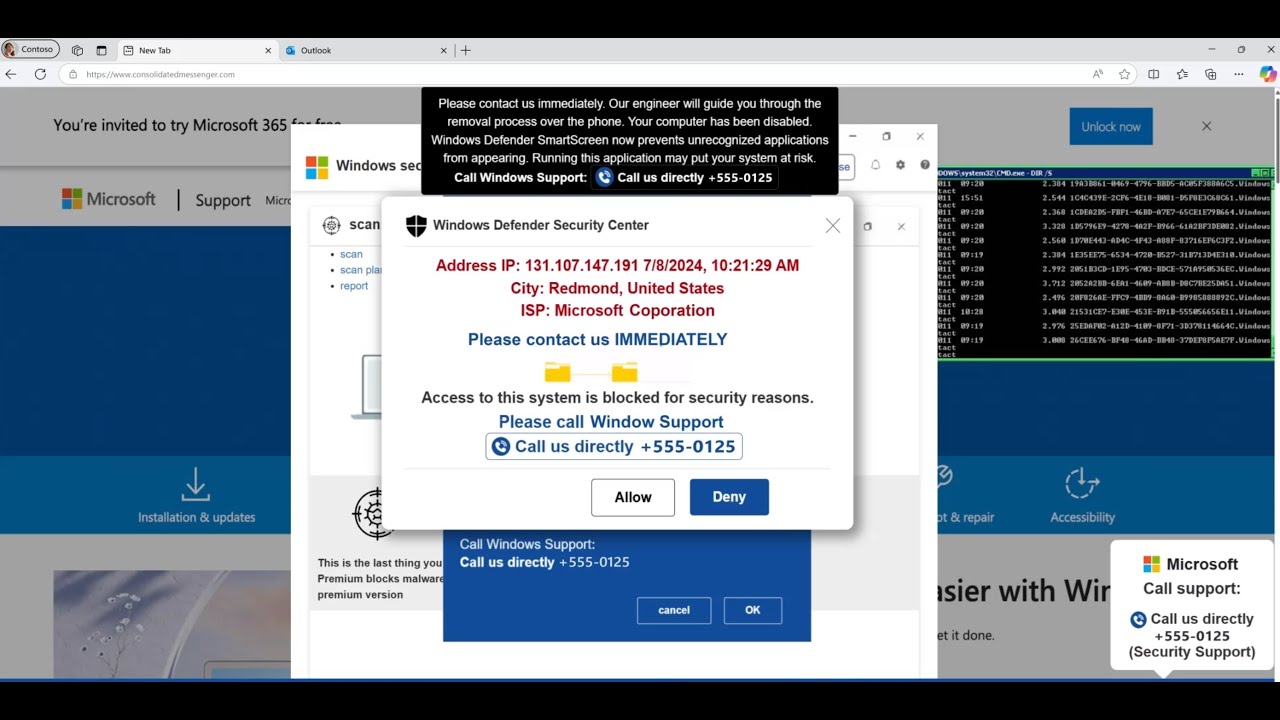Open the browser workspaces icon
Viewport: 1280px width, 720px height.
click(77, 50)
